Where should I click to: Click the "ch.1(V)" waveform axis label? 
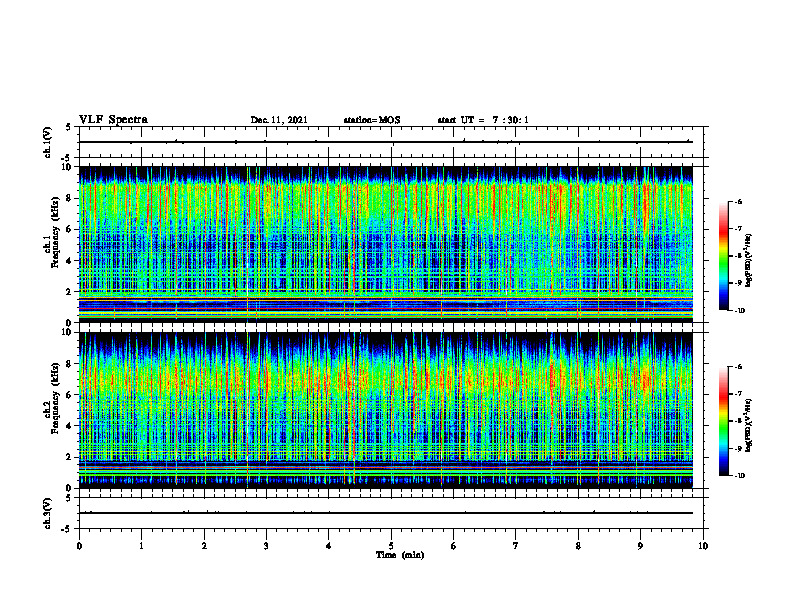[x=47, y=142]
